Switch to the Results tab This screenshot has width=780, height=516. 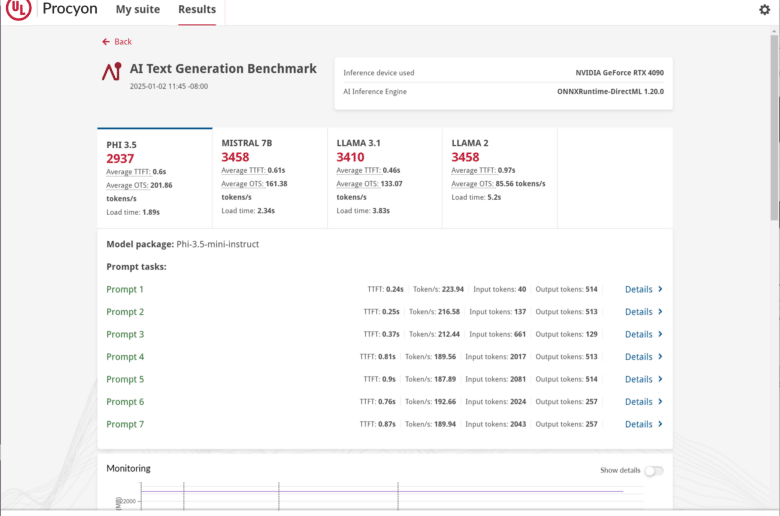[197, 9]
